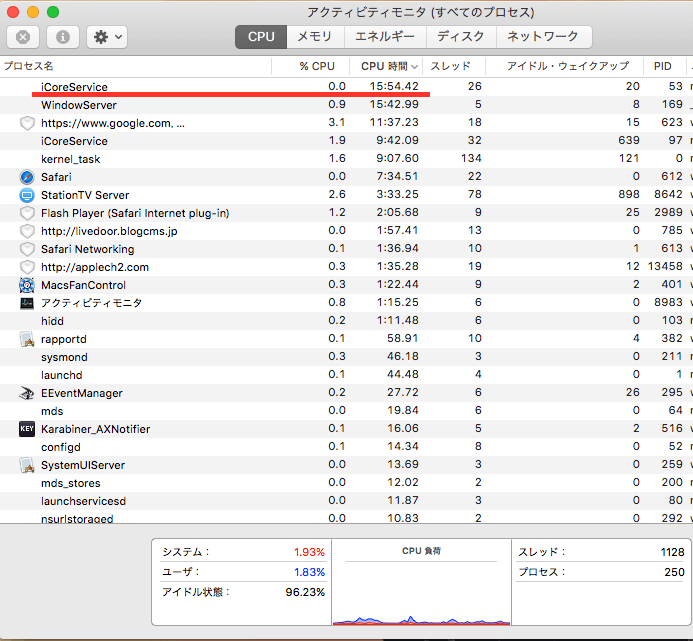
Task: Click the thread count 134
Action: [x=471, y=158]
